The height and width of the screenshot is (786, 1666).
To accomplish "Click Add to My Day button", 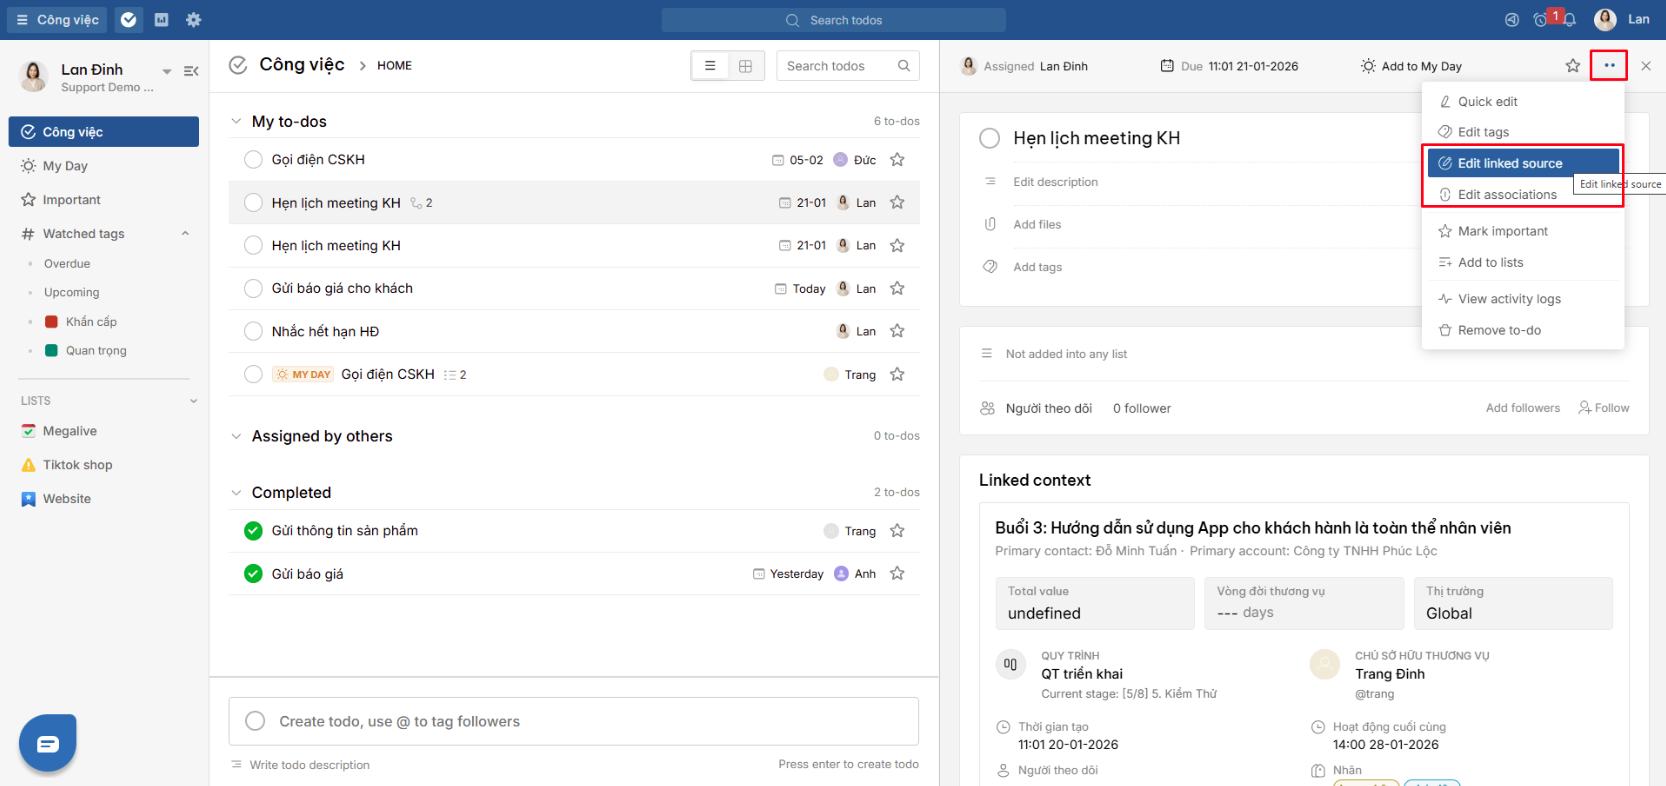I will [1411, 66].
